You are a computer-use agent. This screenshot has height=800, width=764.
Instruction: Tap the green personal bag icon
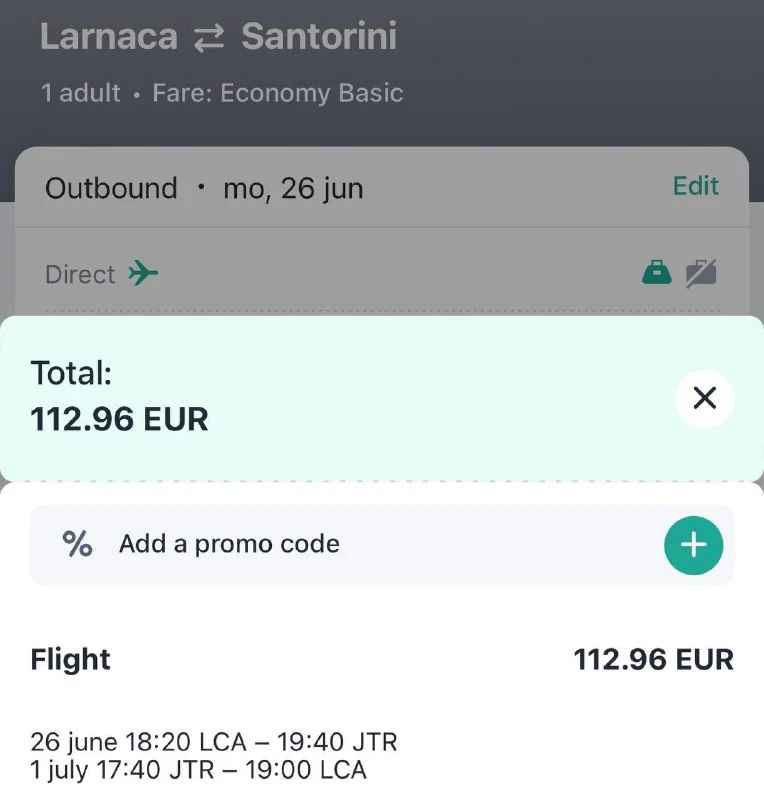click(656, 272)
